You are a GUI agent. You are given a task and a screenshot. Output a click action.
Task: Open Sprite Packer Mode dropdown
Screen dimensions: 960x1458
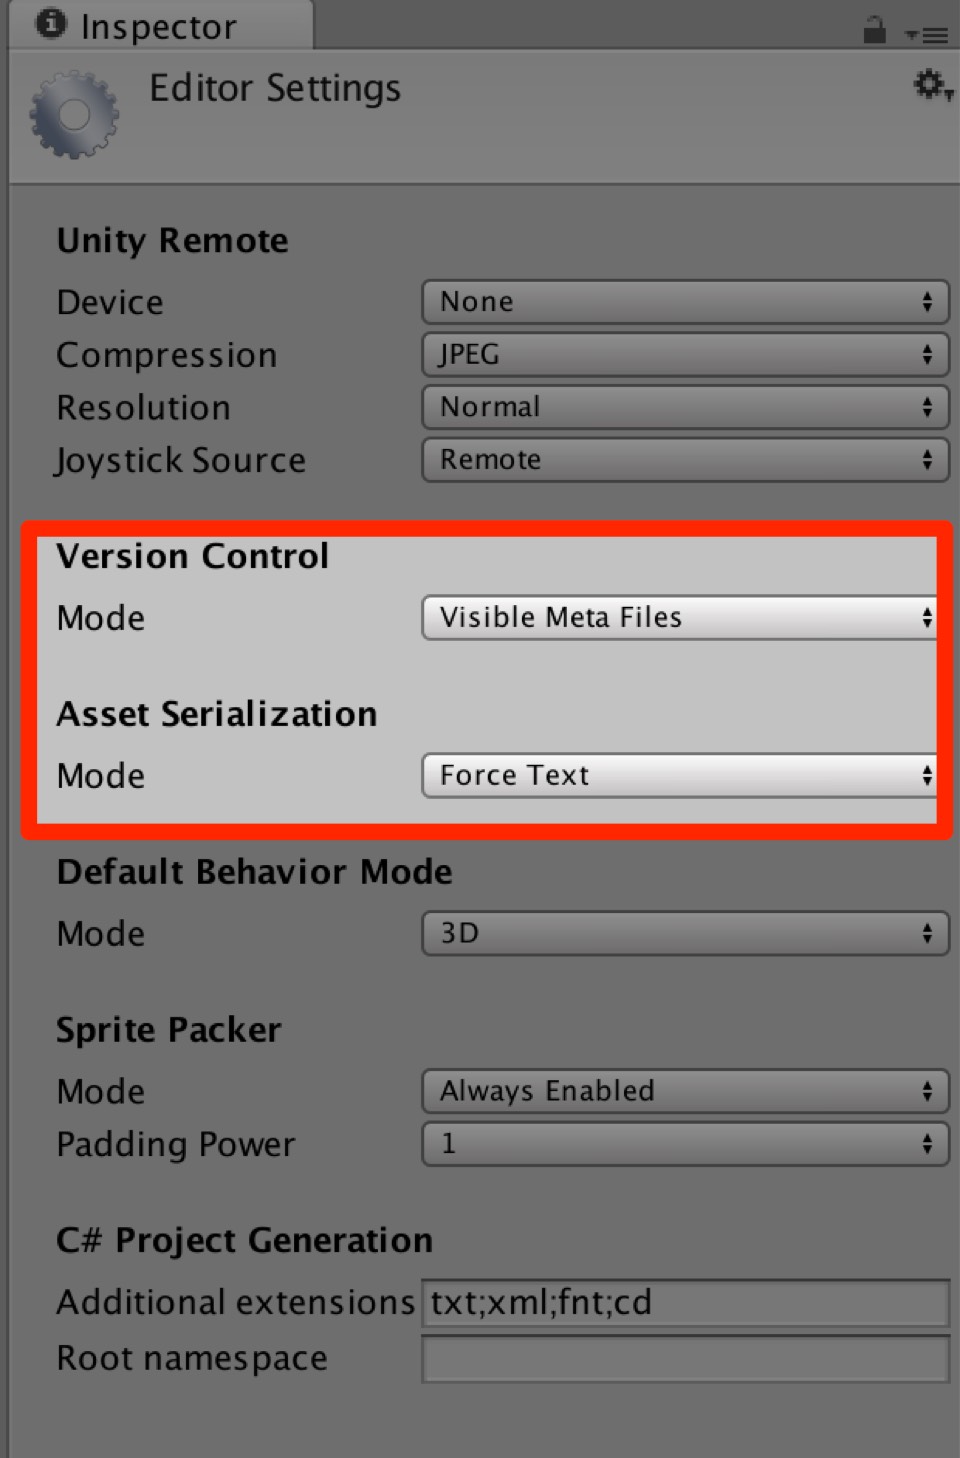[x=685, y=1091]
